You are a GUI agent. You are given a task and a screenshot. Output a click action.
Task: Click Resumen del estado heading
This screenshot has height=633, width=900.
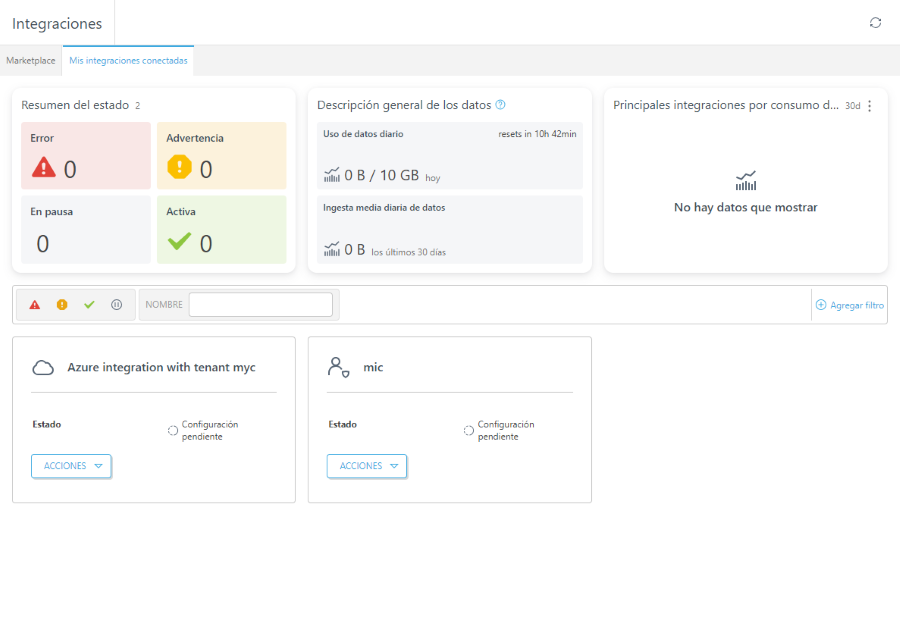(x=75, y=105)
